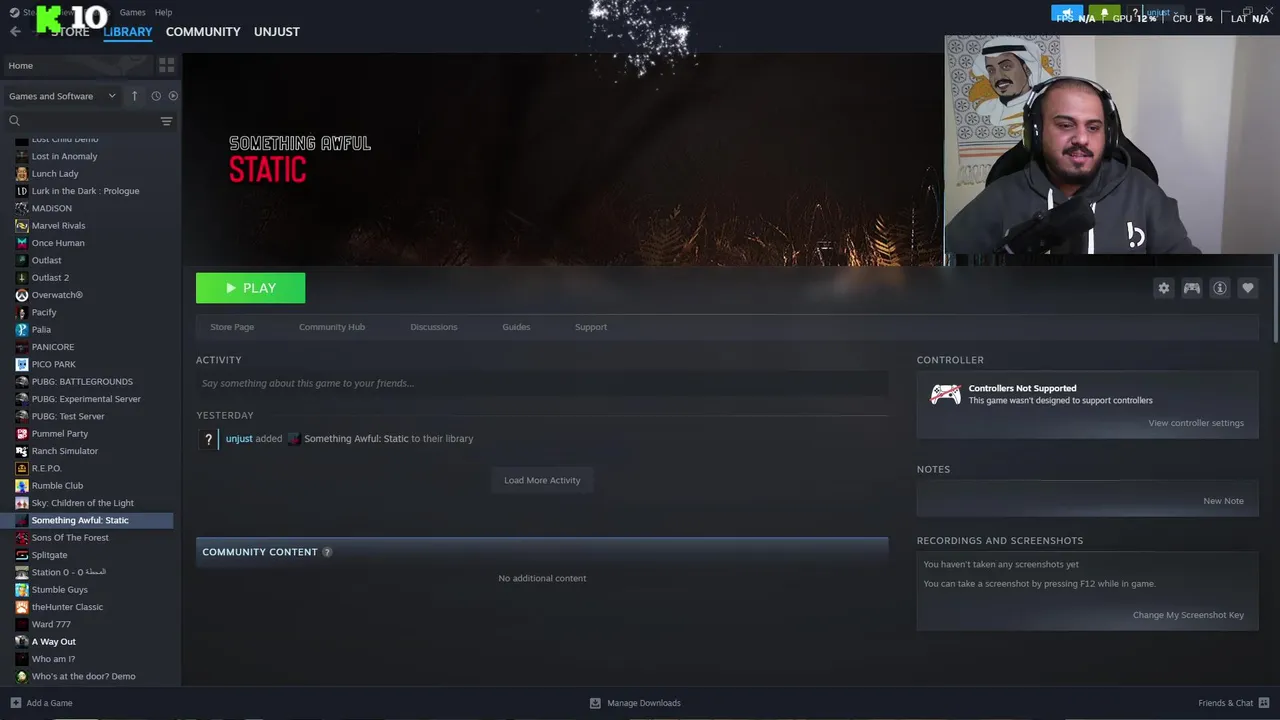Expand the Games and Software dropdown
Image resolution: width=1280 pixels, height=720 pixels.
63,96
